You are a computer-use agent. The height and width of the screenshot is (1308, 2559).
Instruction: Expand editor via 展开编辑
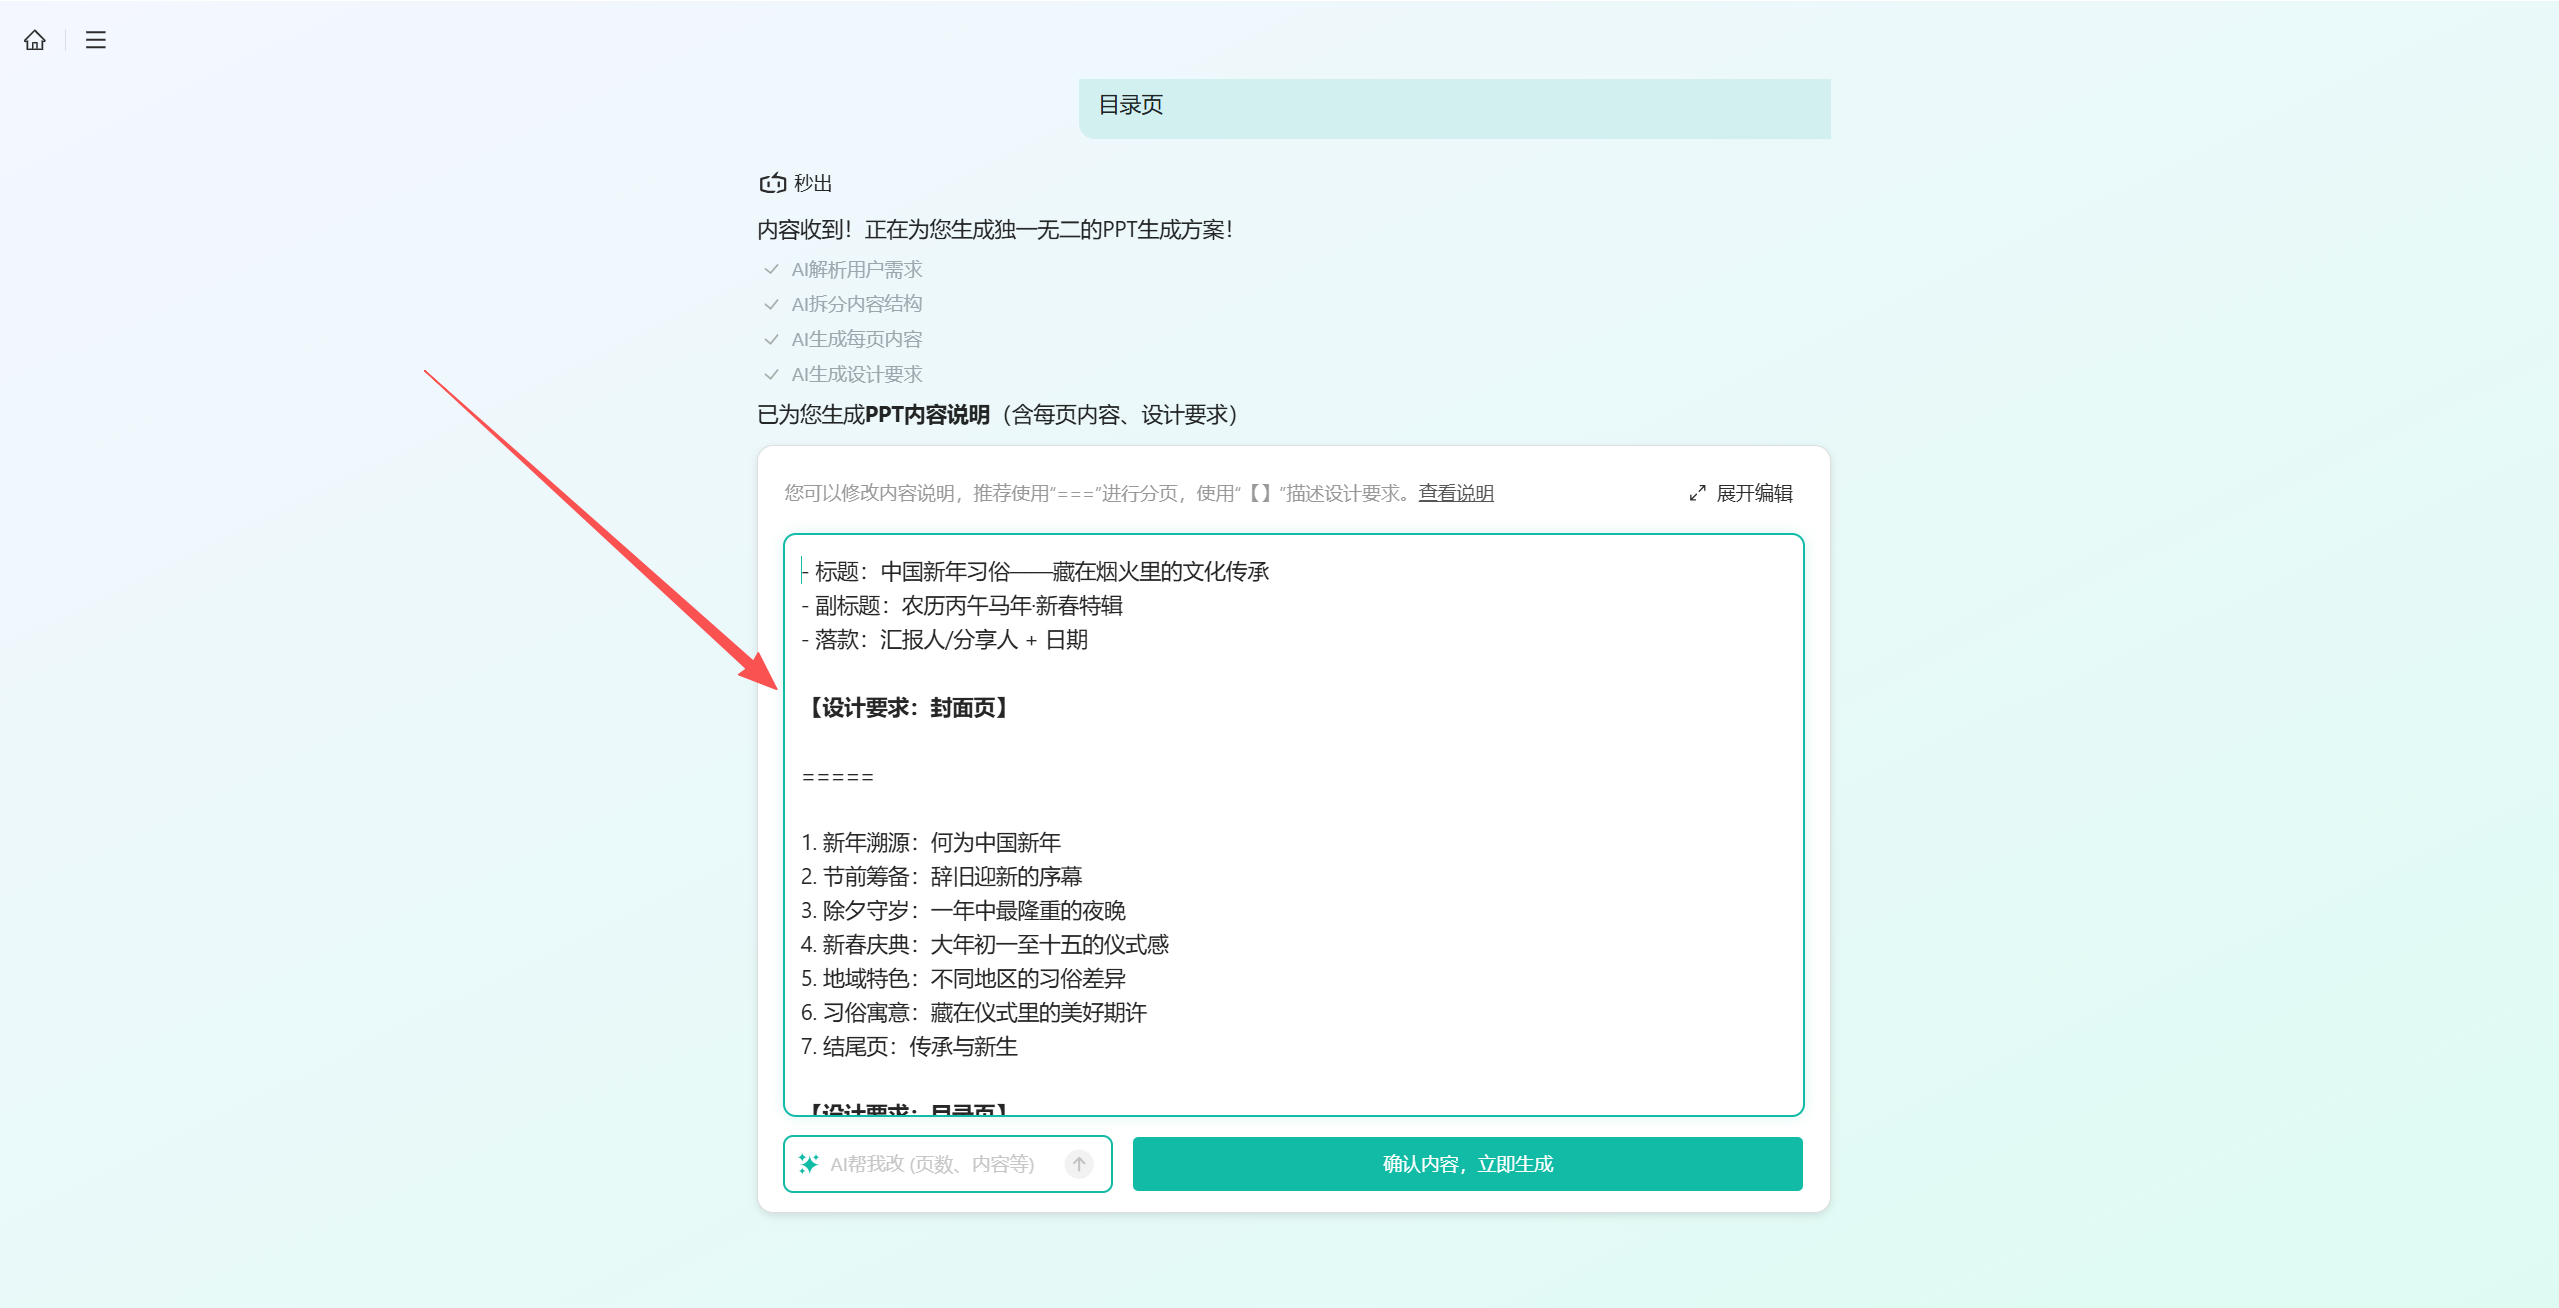[x=1753, y=493]
